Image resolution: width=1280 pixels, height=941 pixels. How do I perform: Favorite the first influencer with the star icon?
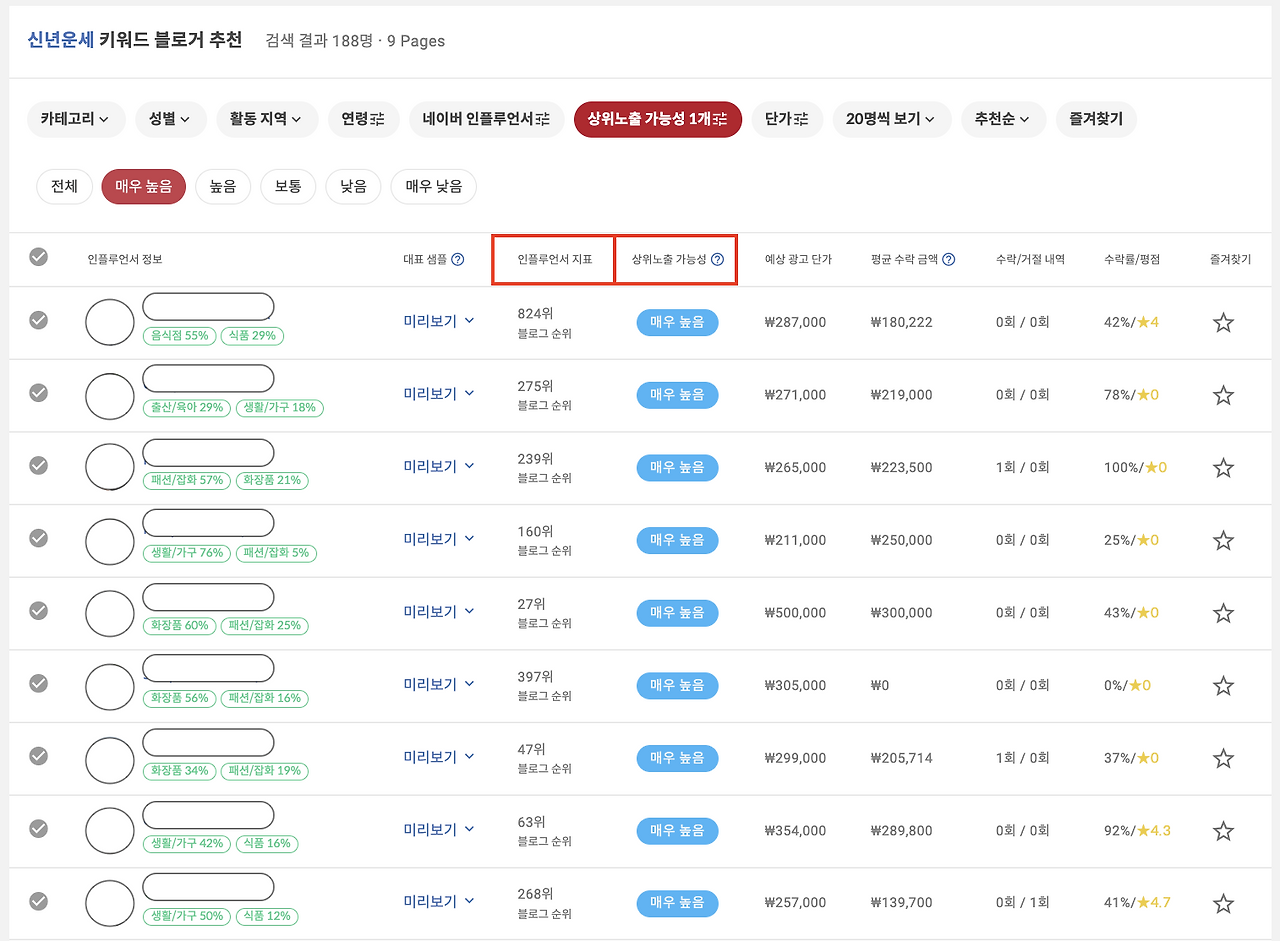[1223, 322]
